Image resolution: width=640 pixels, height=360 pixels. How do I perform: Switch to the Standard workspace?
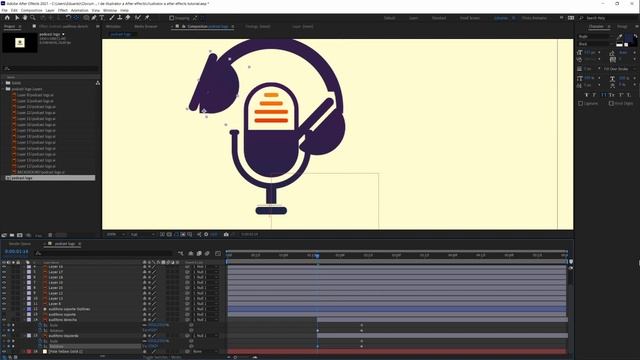tap(439, 18)
